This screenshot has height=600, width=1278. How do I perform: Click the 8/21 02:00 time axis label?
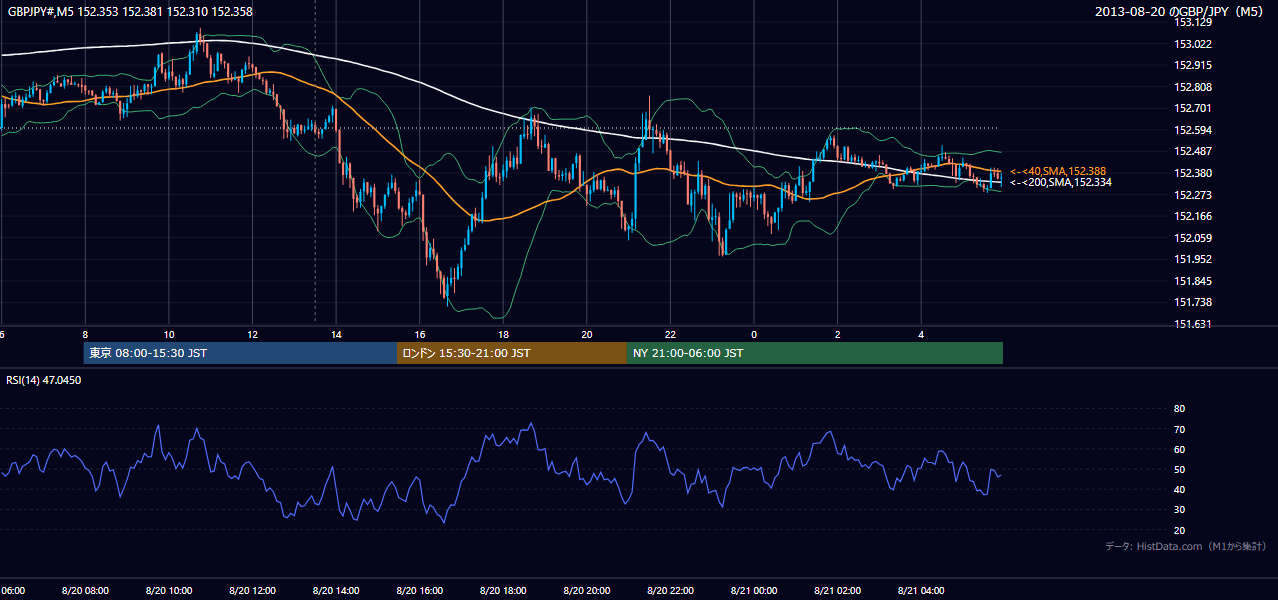tap(837, 591)
